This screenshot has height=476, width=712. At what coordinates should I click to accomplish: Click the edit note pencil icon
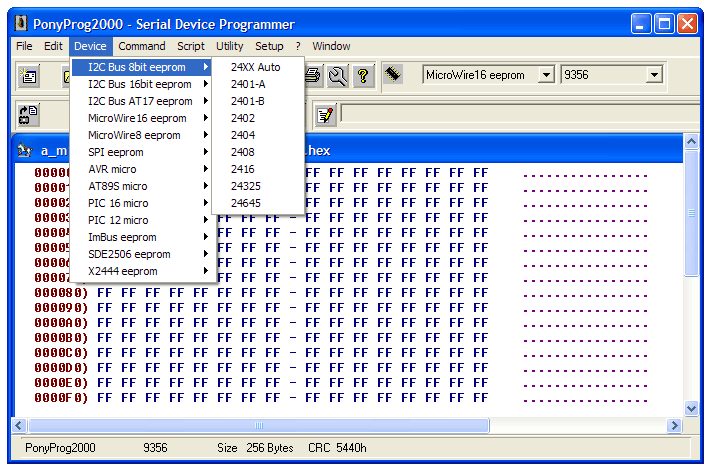[x=326, y=115]
